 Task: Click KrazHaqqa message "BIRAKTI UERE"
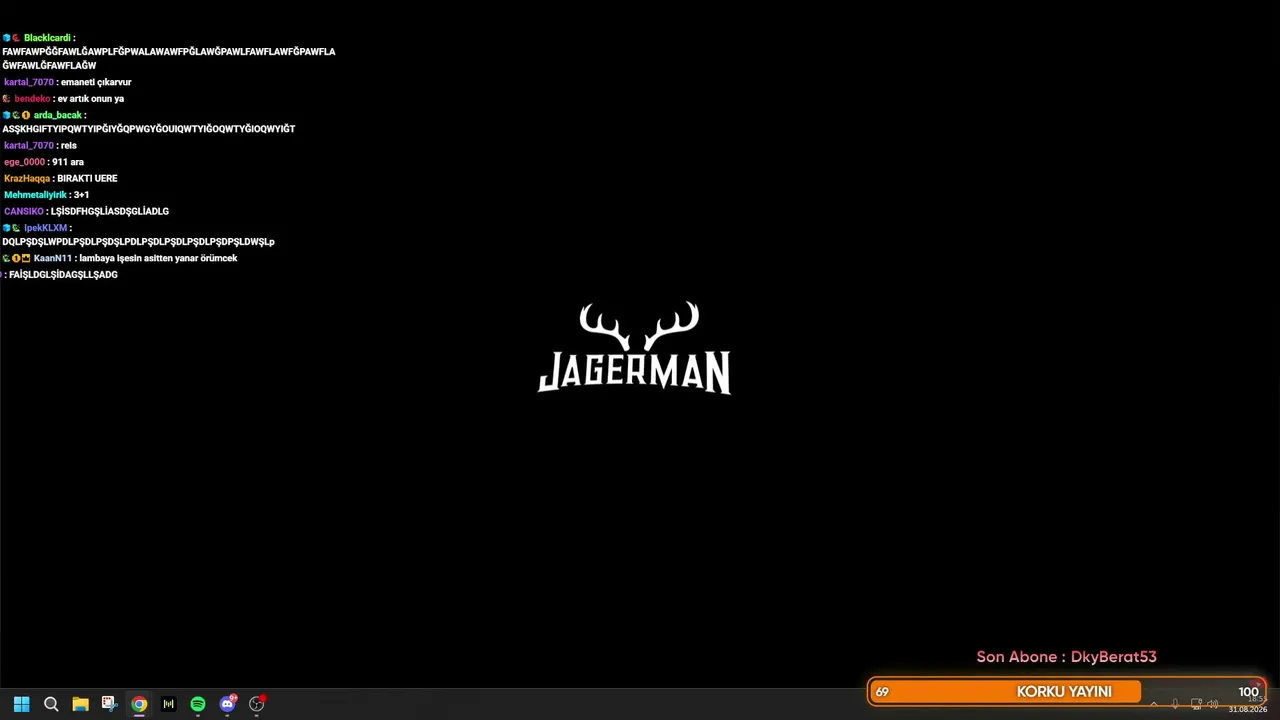click(61, 178)
